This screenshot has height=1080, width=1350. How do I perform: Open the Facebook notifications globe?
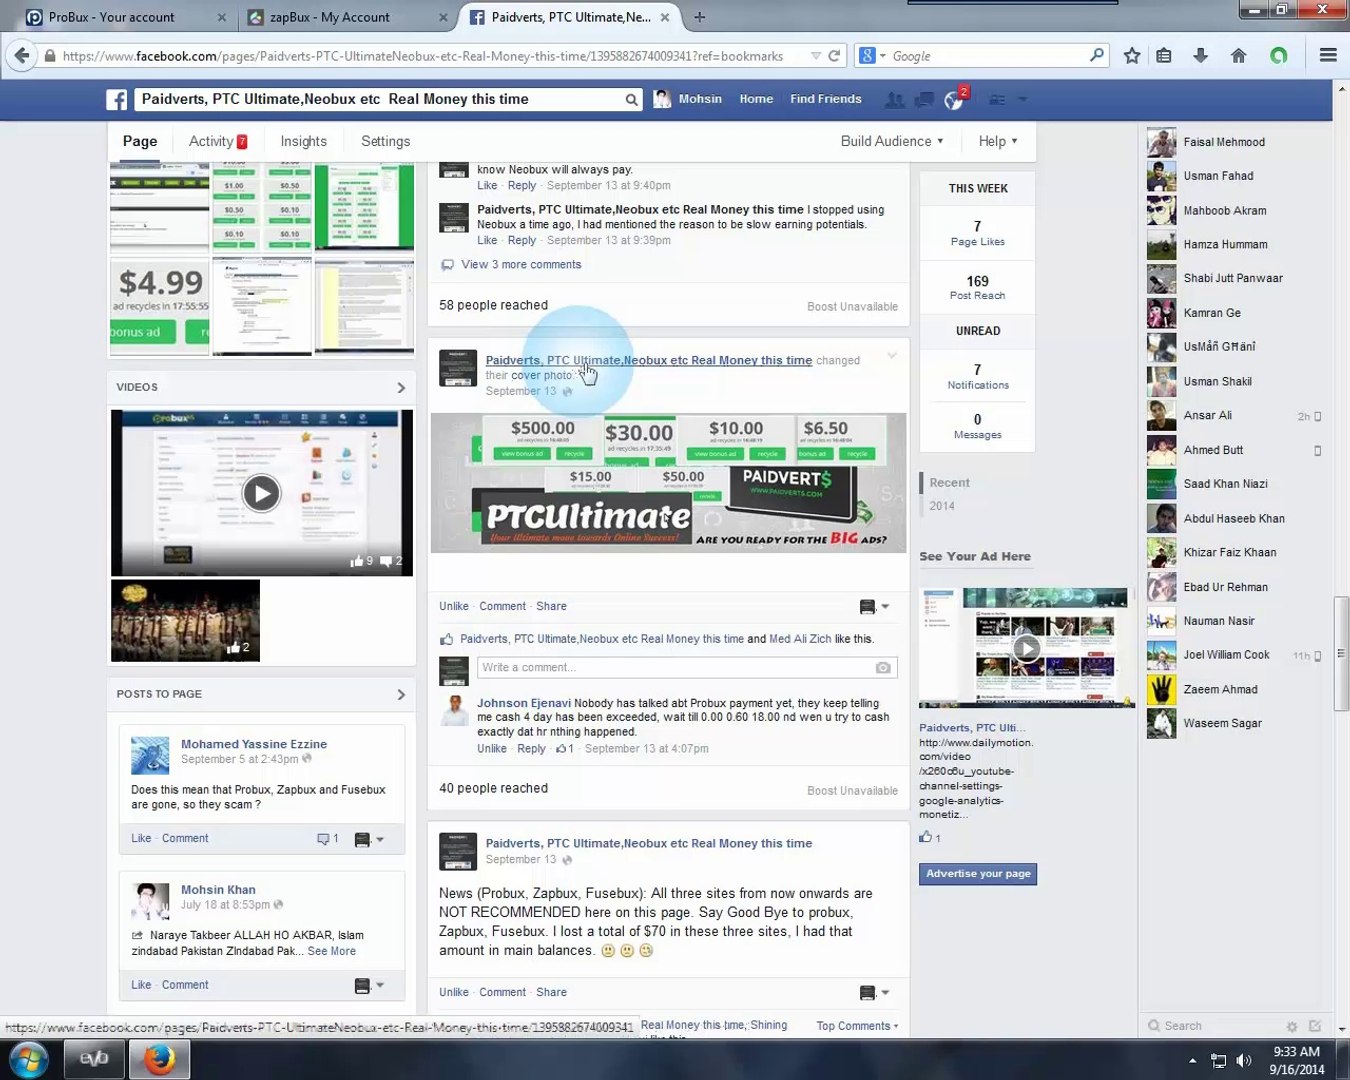(954, 99)
